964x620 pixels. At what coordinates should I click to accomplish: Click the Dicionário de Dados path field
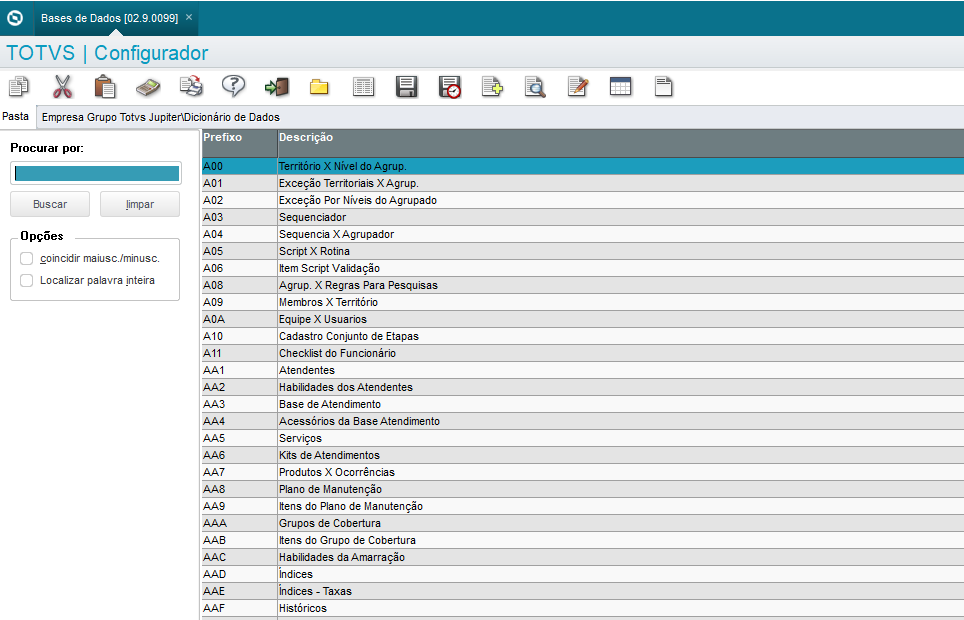[x=500, y=117]
